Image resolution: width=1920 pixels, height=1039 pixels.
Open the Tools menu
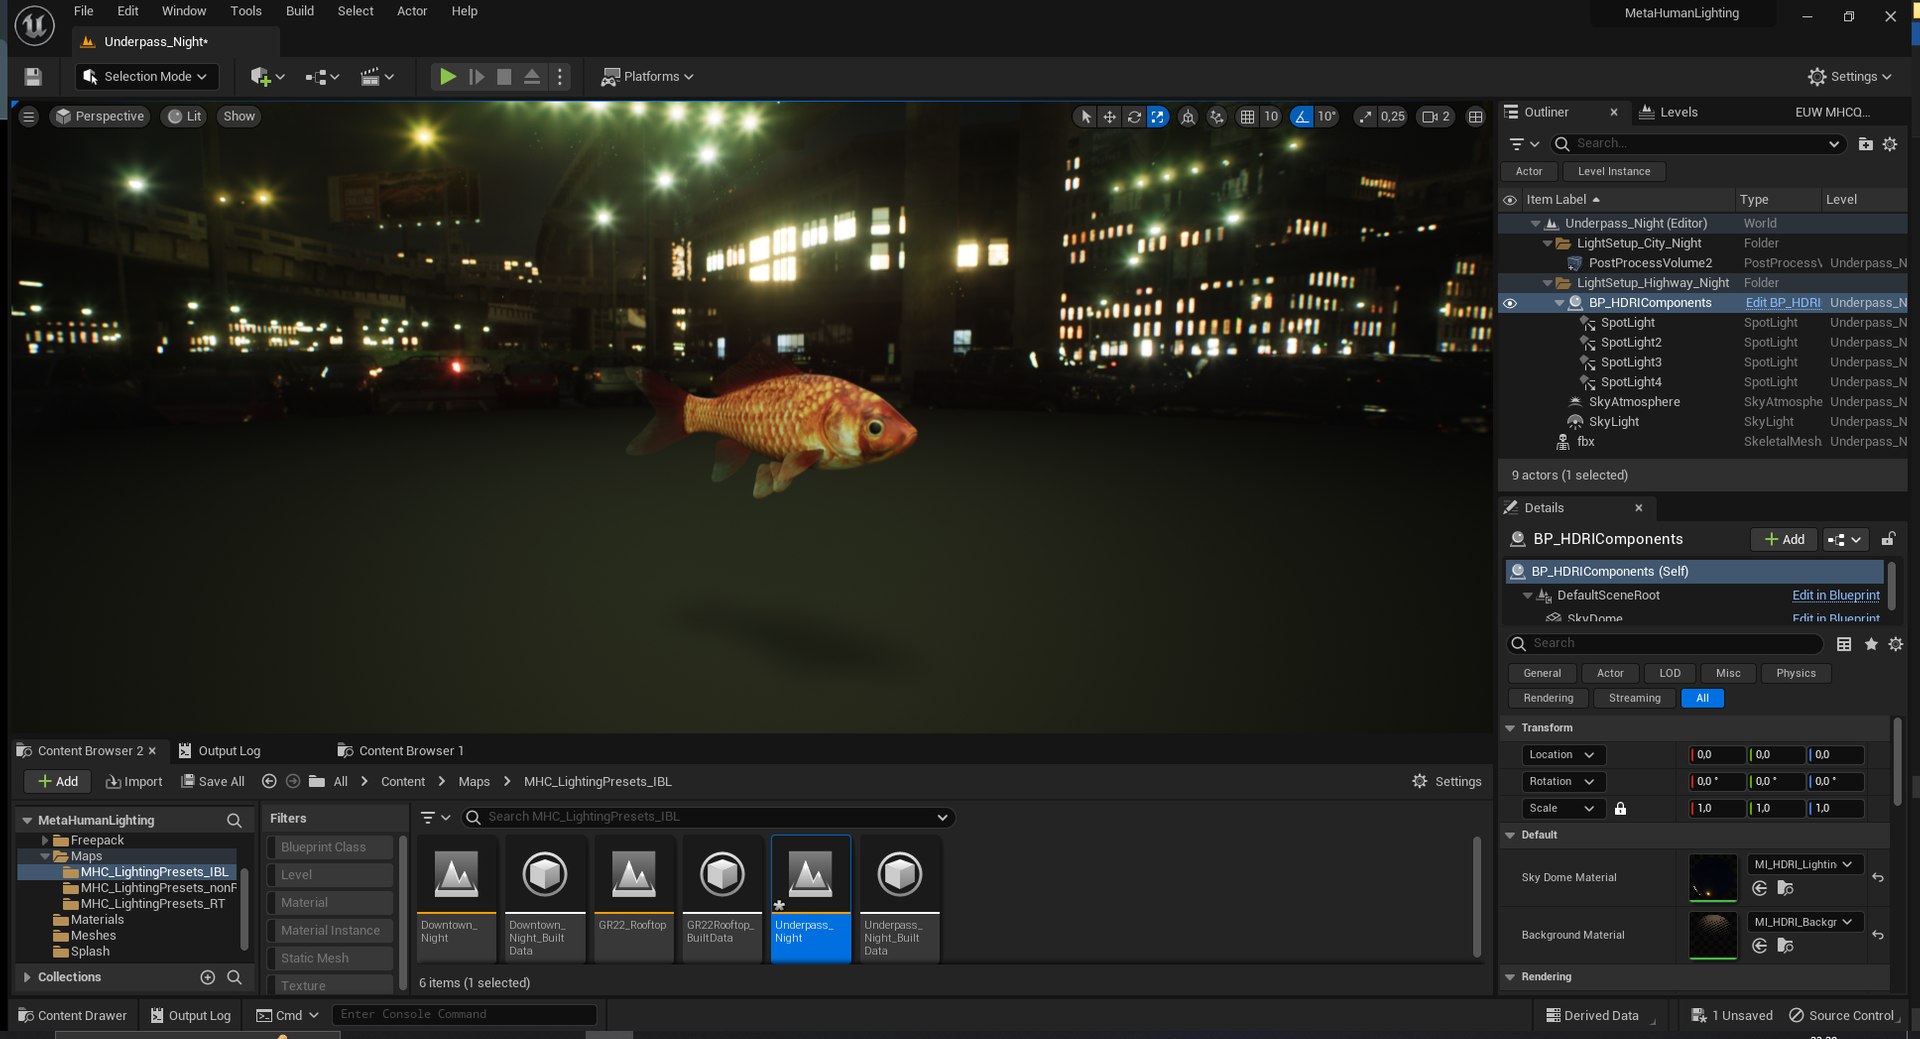pyautogui.click(x=246, y=11)
